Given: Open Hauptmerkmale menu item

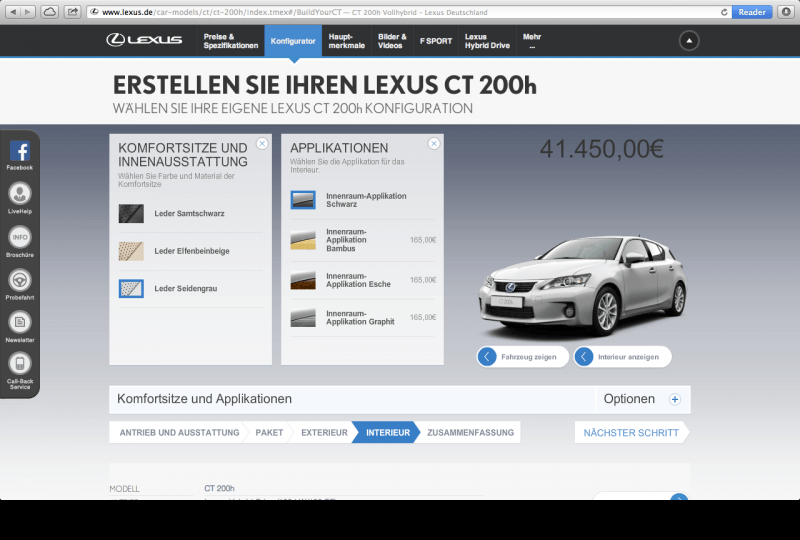Looking at the screenshot, I should click(346, 41).
